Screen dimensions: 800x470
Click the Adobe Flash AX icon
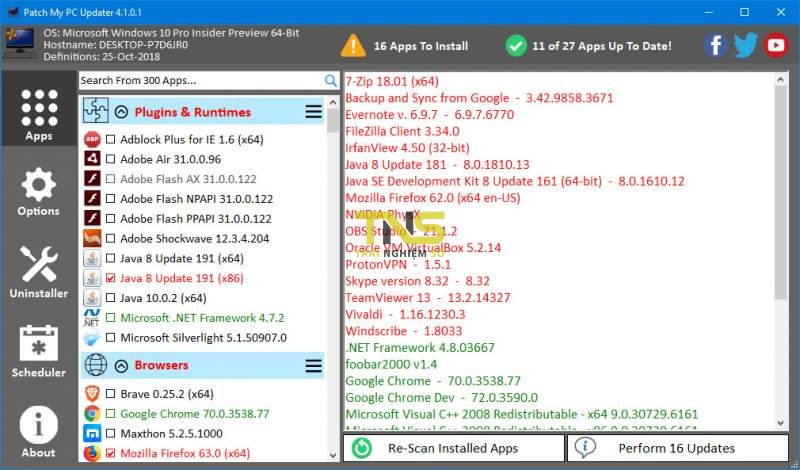(92, 179)
